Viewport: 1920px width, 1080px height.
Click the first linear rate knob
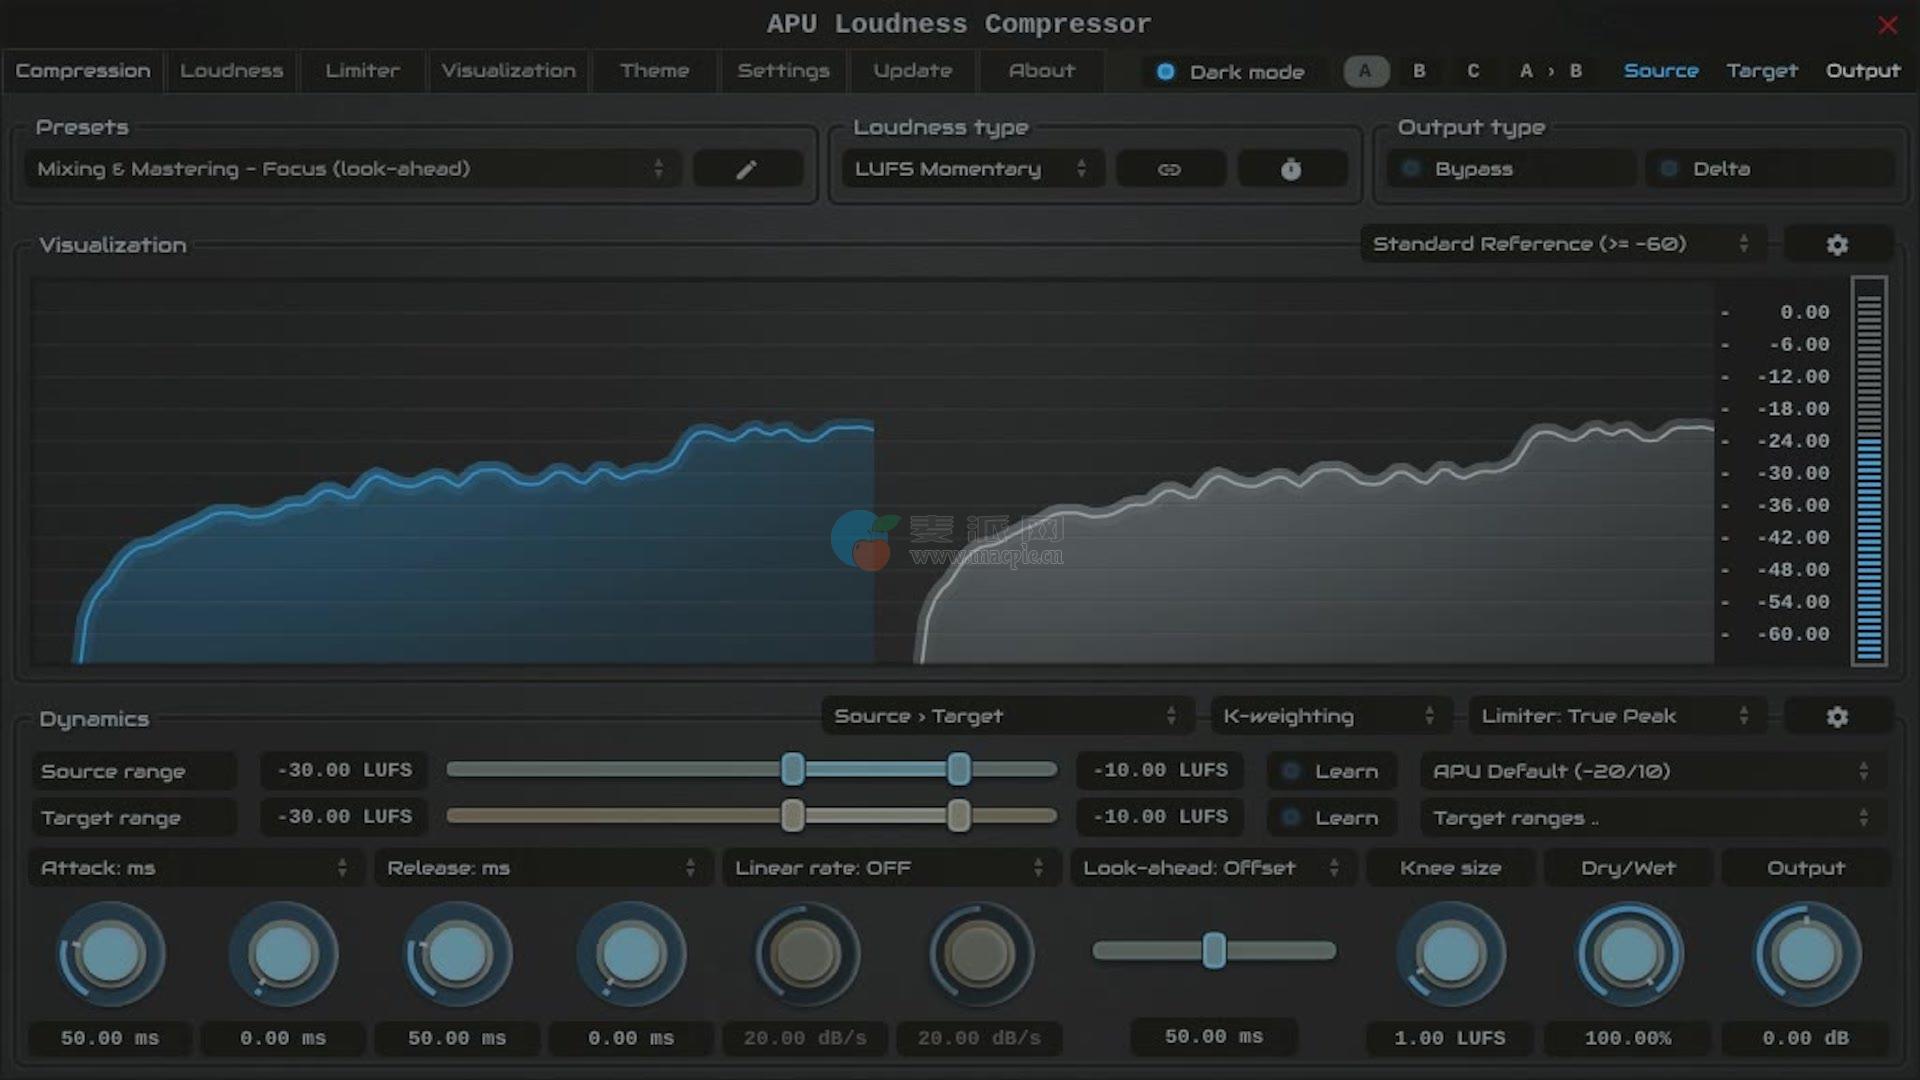[805, 955]
